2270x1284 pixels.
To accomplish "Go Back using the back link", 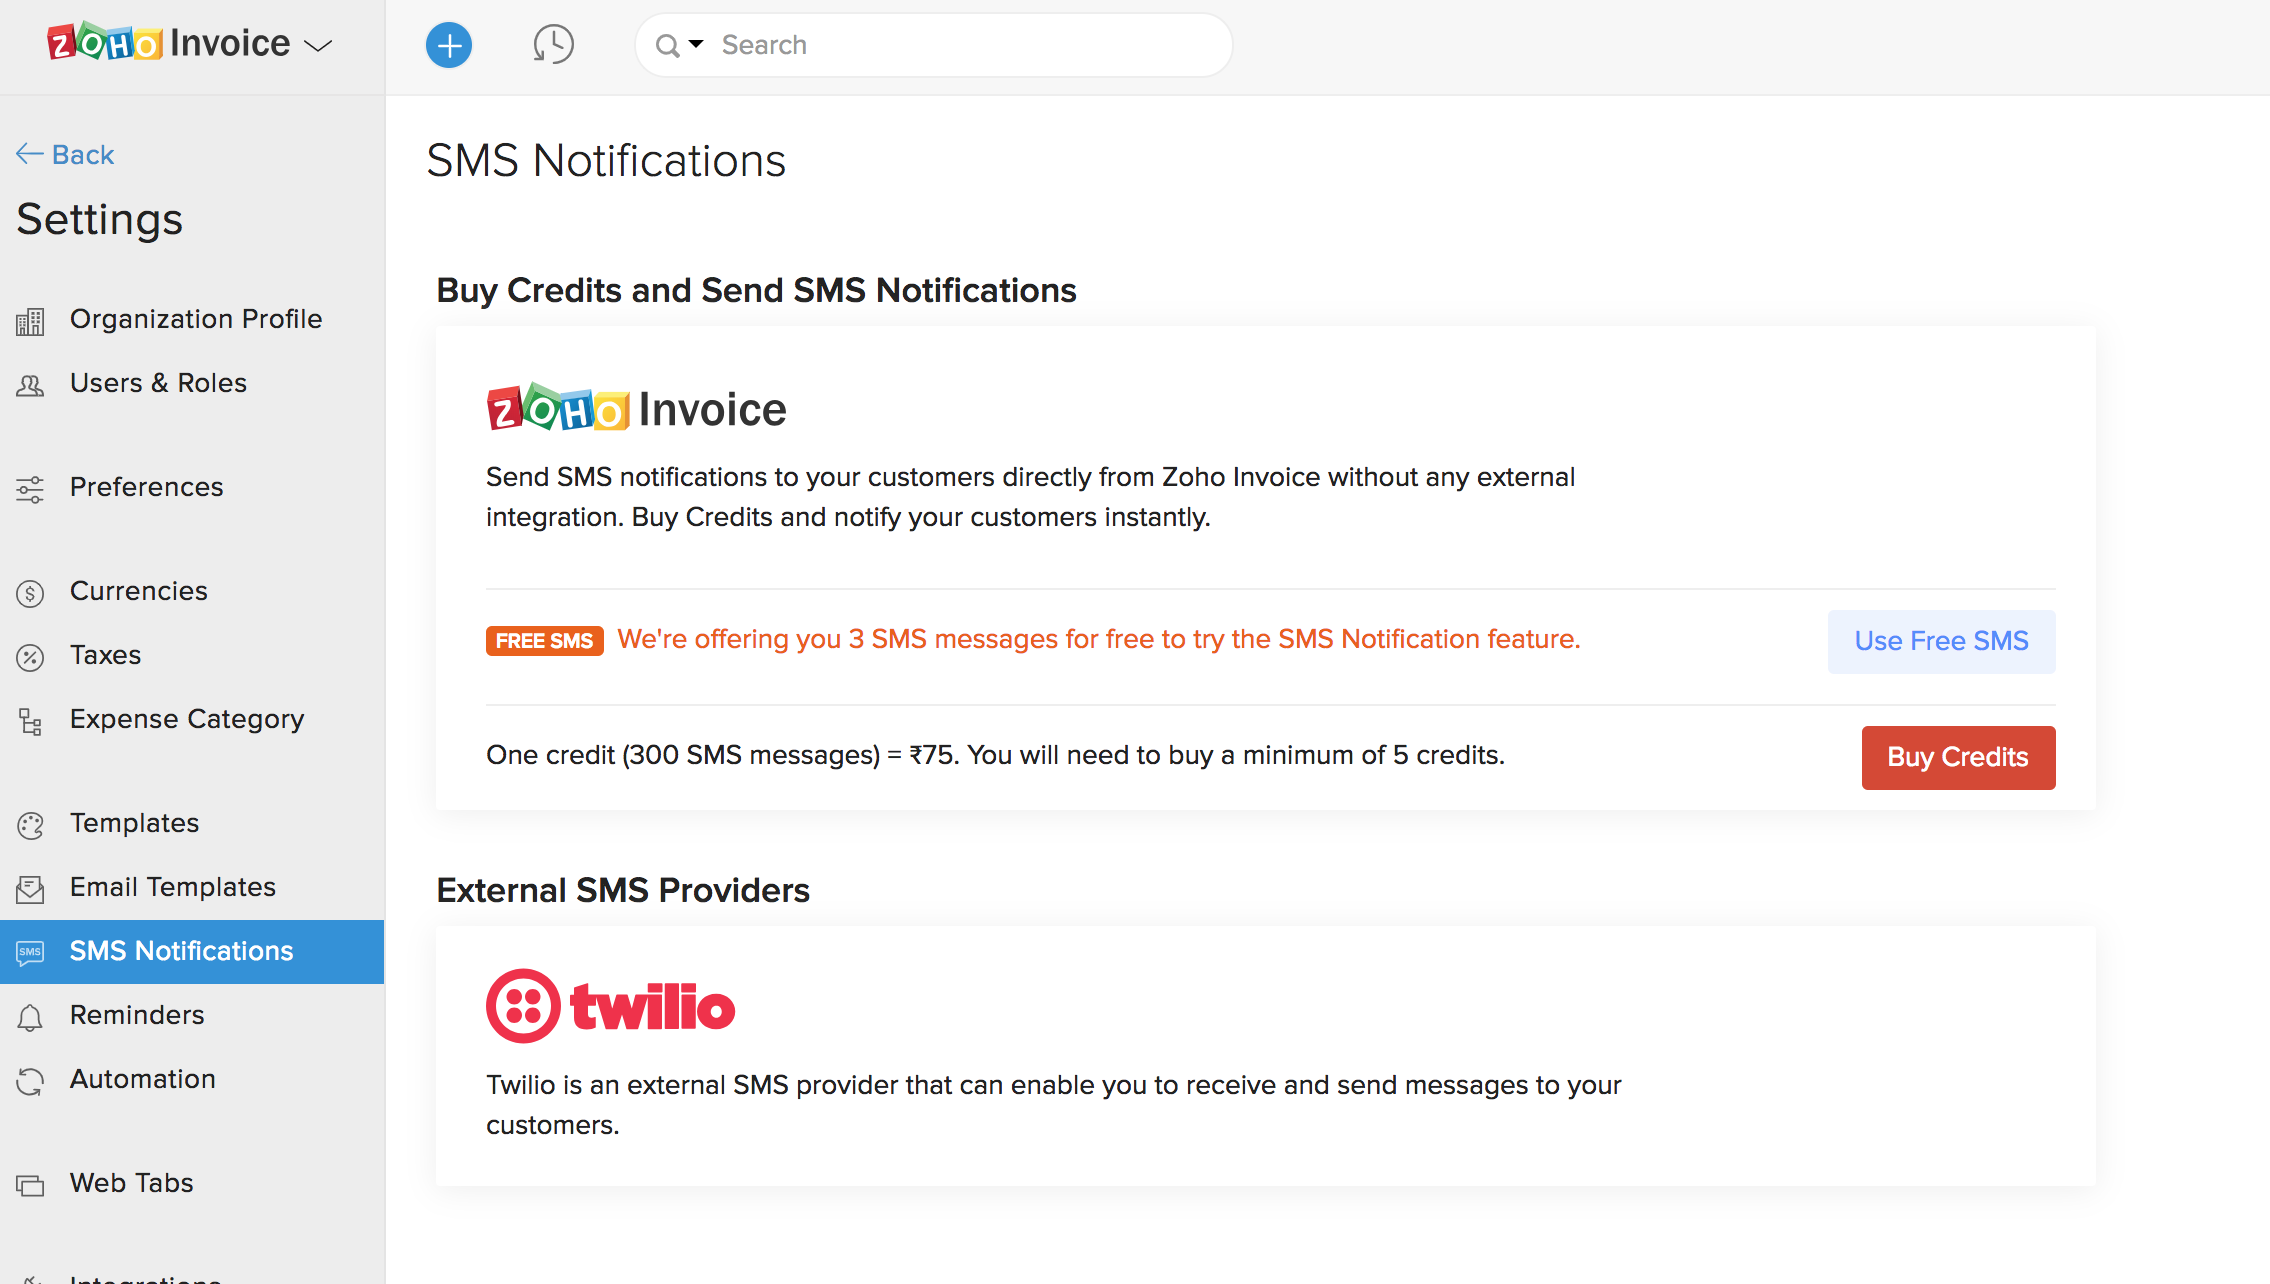I will (x=64, y=154).
